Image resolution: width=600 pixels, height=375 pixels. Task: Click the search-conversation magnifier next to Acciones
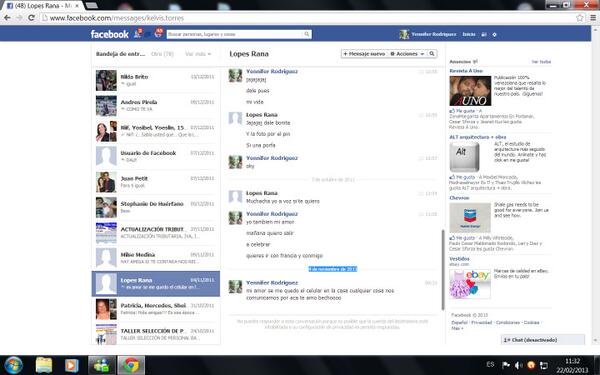tap(432, 54)
